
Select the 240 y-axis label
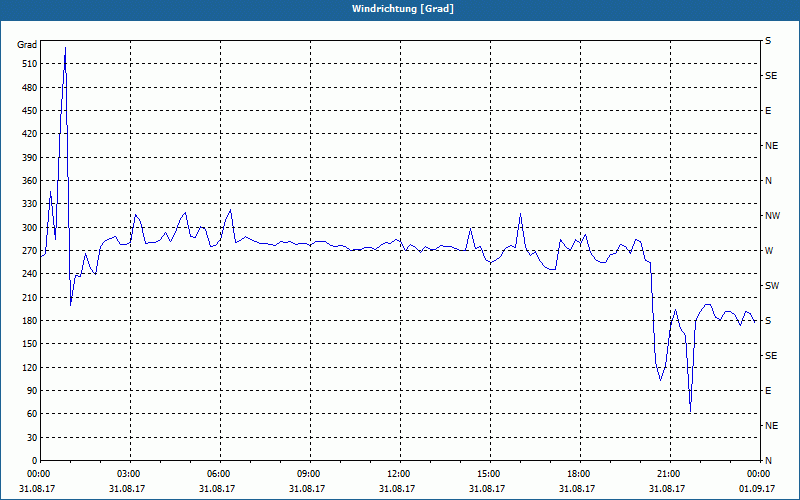30,273
